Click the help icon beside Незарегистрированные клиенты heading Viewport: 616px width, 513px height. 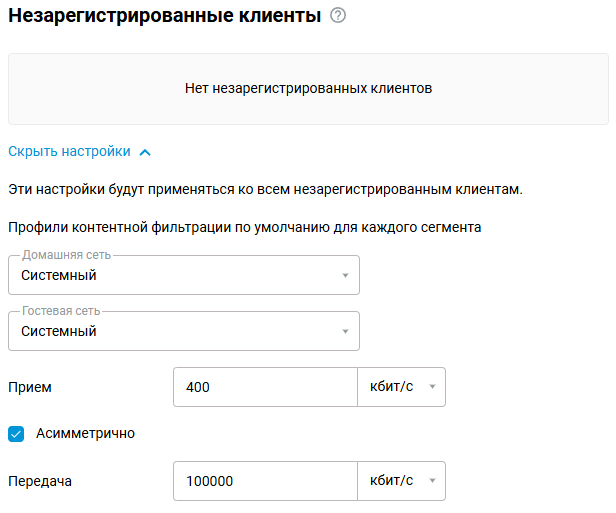pos(337,15)
